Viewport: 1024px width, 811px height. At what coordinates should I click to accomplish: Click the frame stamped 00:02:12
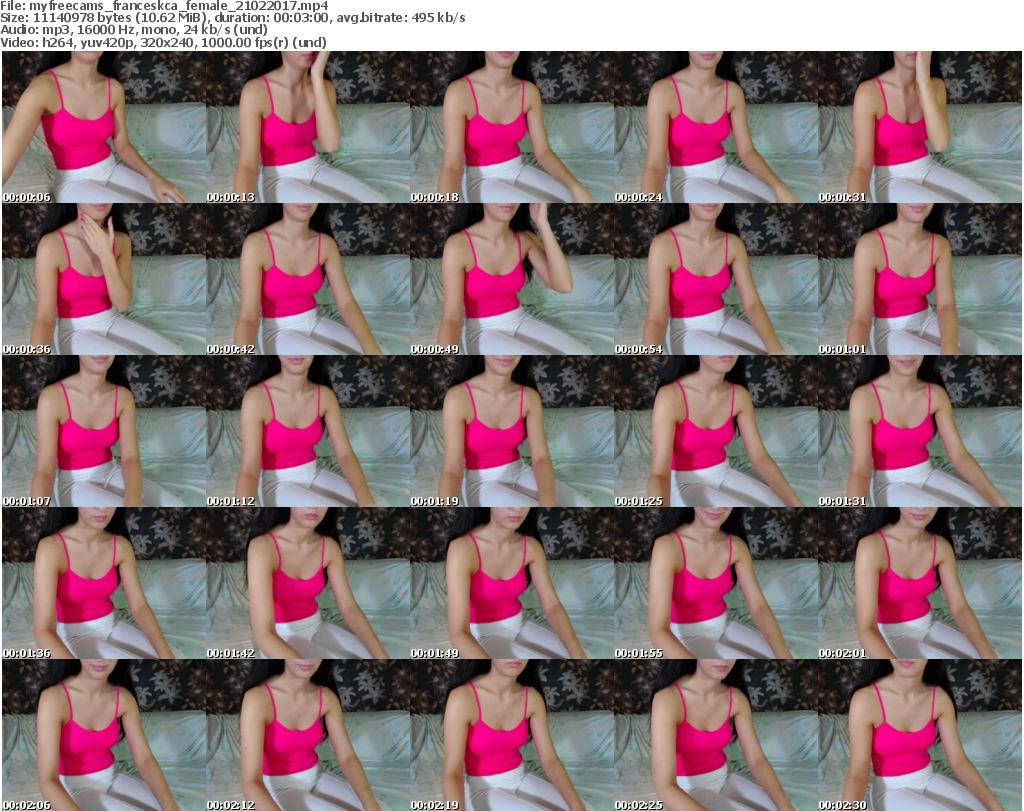(x=308, y=735)
